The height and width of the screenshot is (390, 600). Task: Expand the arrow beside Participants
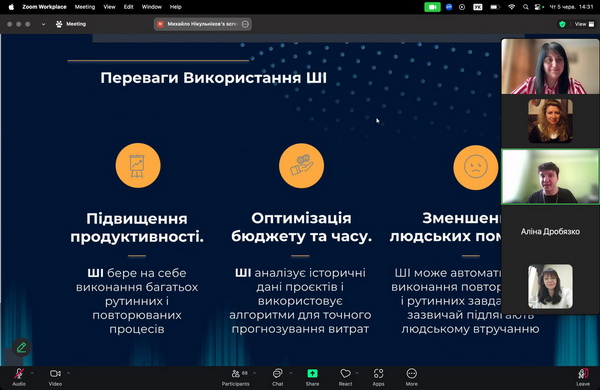tap(254, 373)
